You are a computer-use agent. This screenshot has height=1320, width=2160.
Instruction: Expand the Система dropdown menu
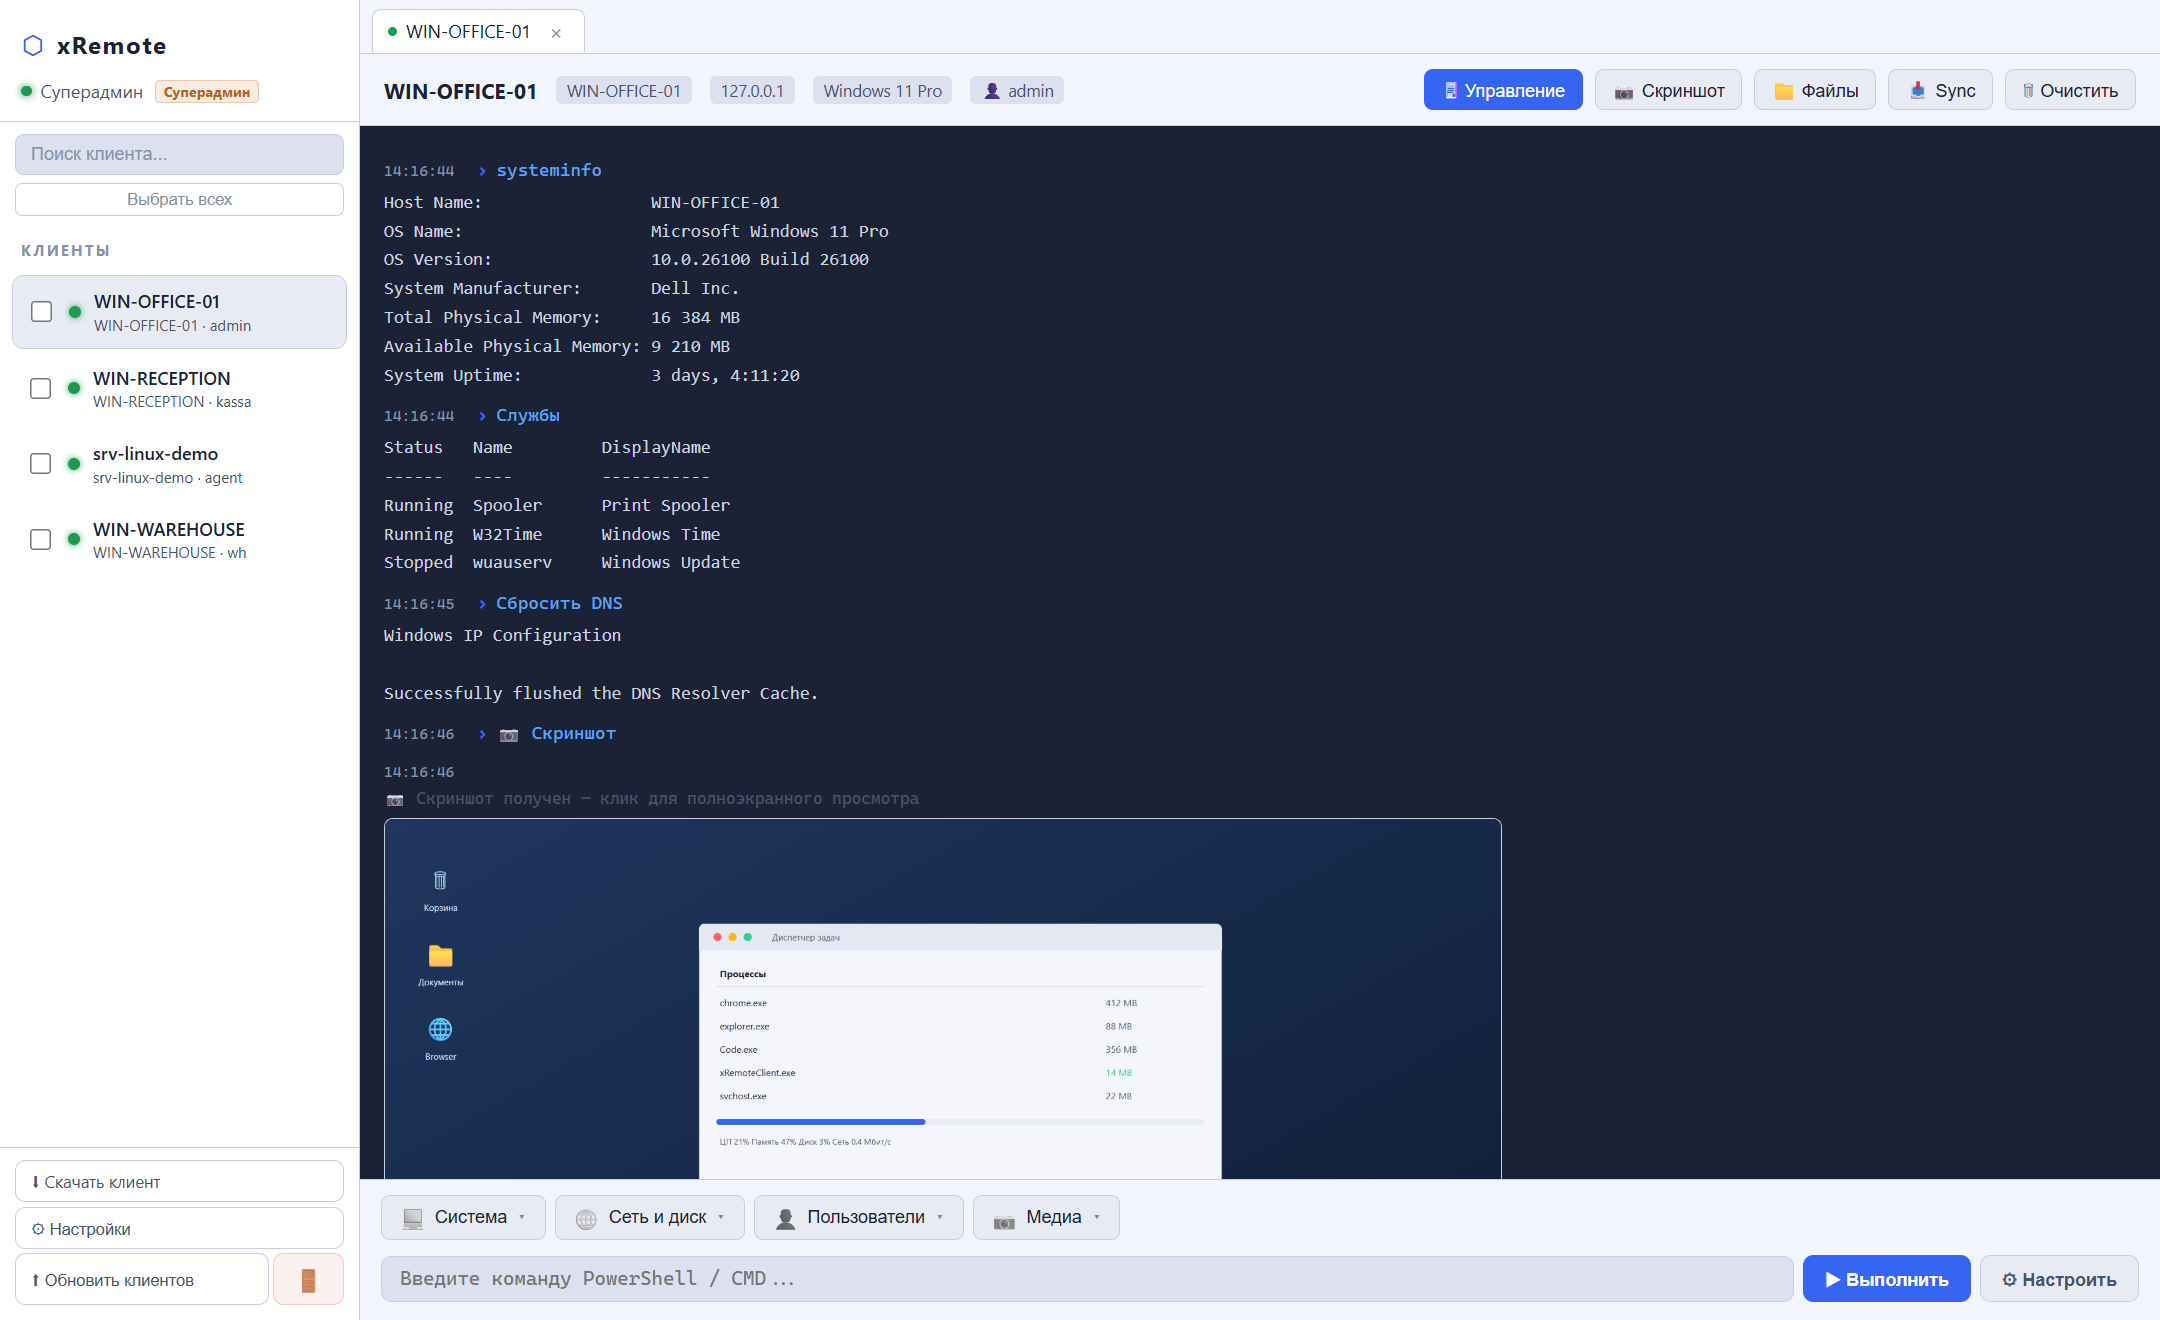(463, 1218)
